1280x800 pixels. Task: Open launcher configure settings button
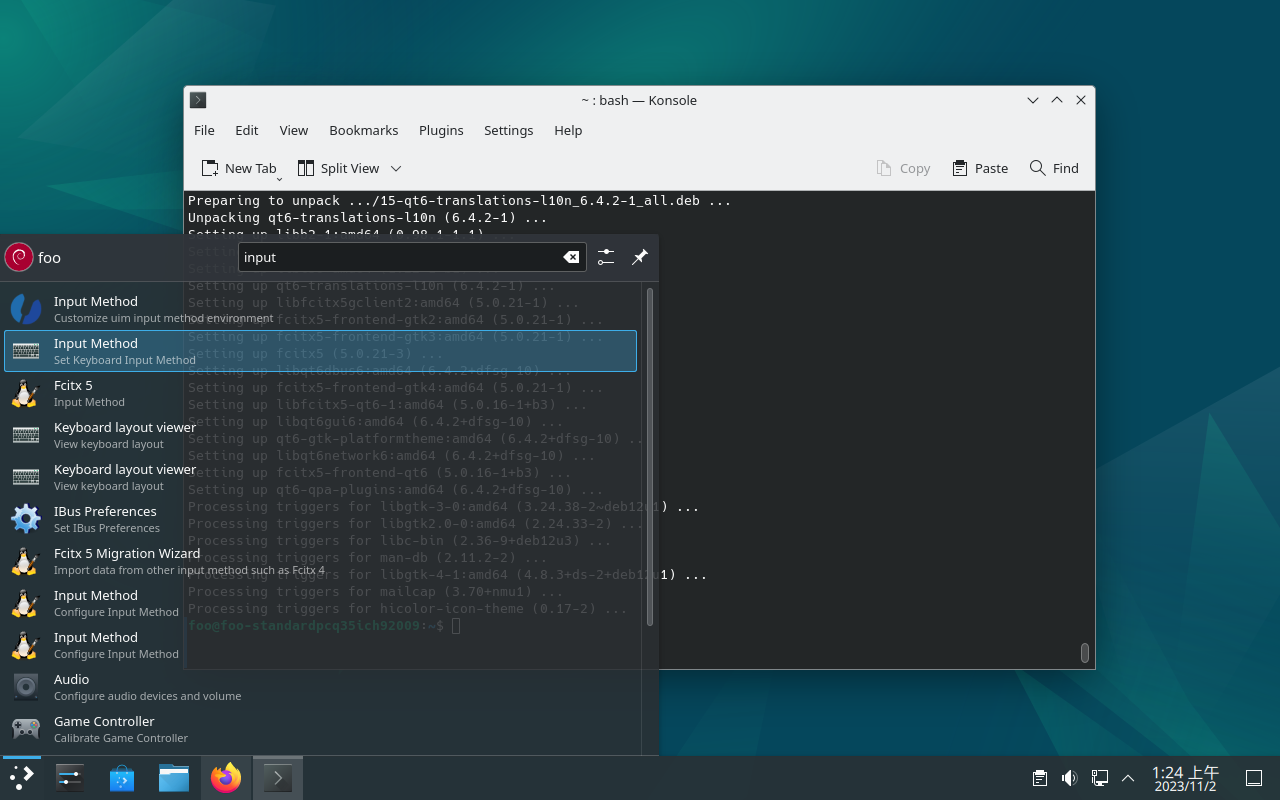pos(606,257)
